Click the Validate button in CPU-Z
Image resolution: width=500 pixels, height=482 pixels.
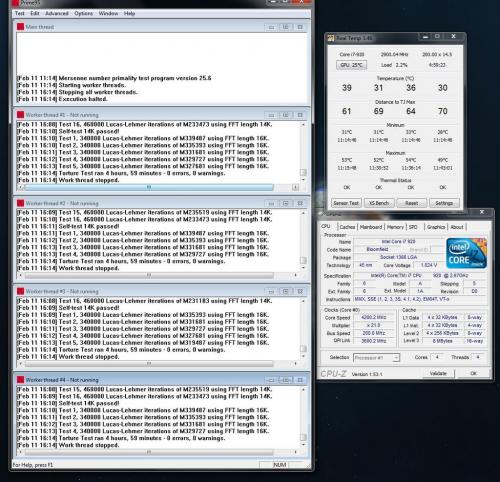(x=438, y=373)
